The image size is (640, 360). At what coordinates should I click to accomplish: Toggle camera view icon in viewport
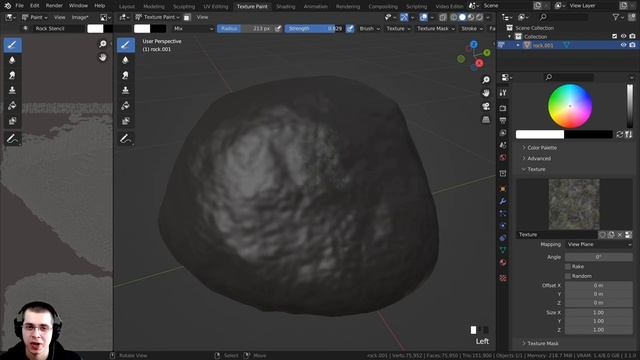486,106
